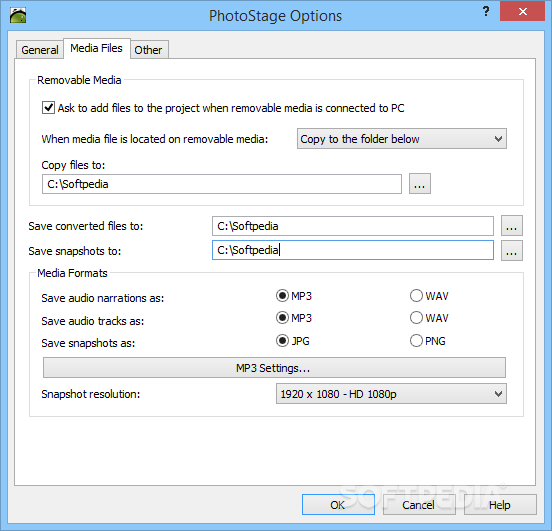Click the Save snapshots to path field
The width and height of the screenshot is (552, 531).
(x=353, y=250)
